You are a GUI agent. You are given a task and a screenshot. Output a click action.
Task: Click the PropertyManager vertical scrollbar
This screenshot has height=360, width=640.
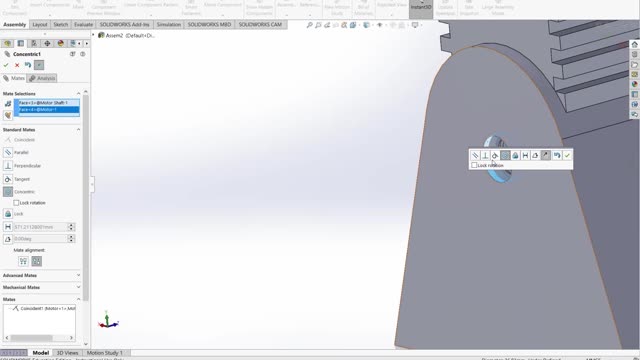tap(86, 198)
